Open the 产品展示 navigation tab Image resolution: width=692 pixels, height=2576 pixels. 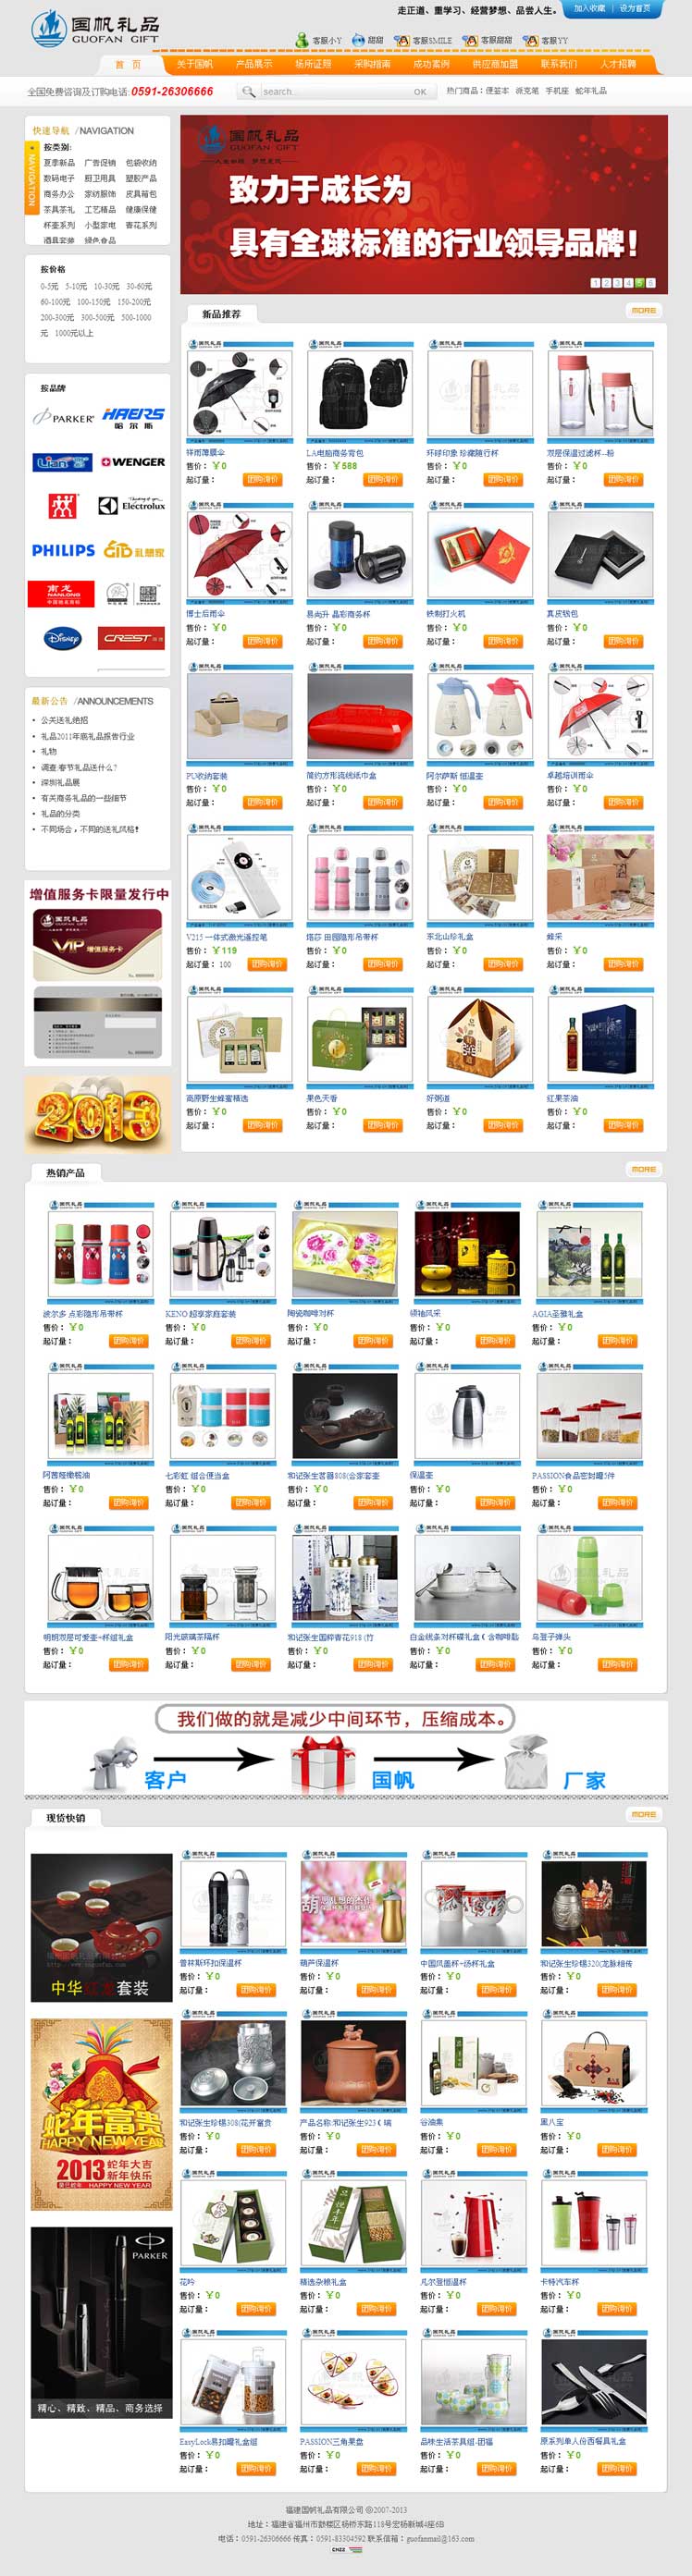point(254,64)
